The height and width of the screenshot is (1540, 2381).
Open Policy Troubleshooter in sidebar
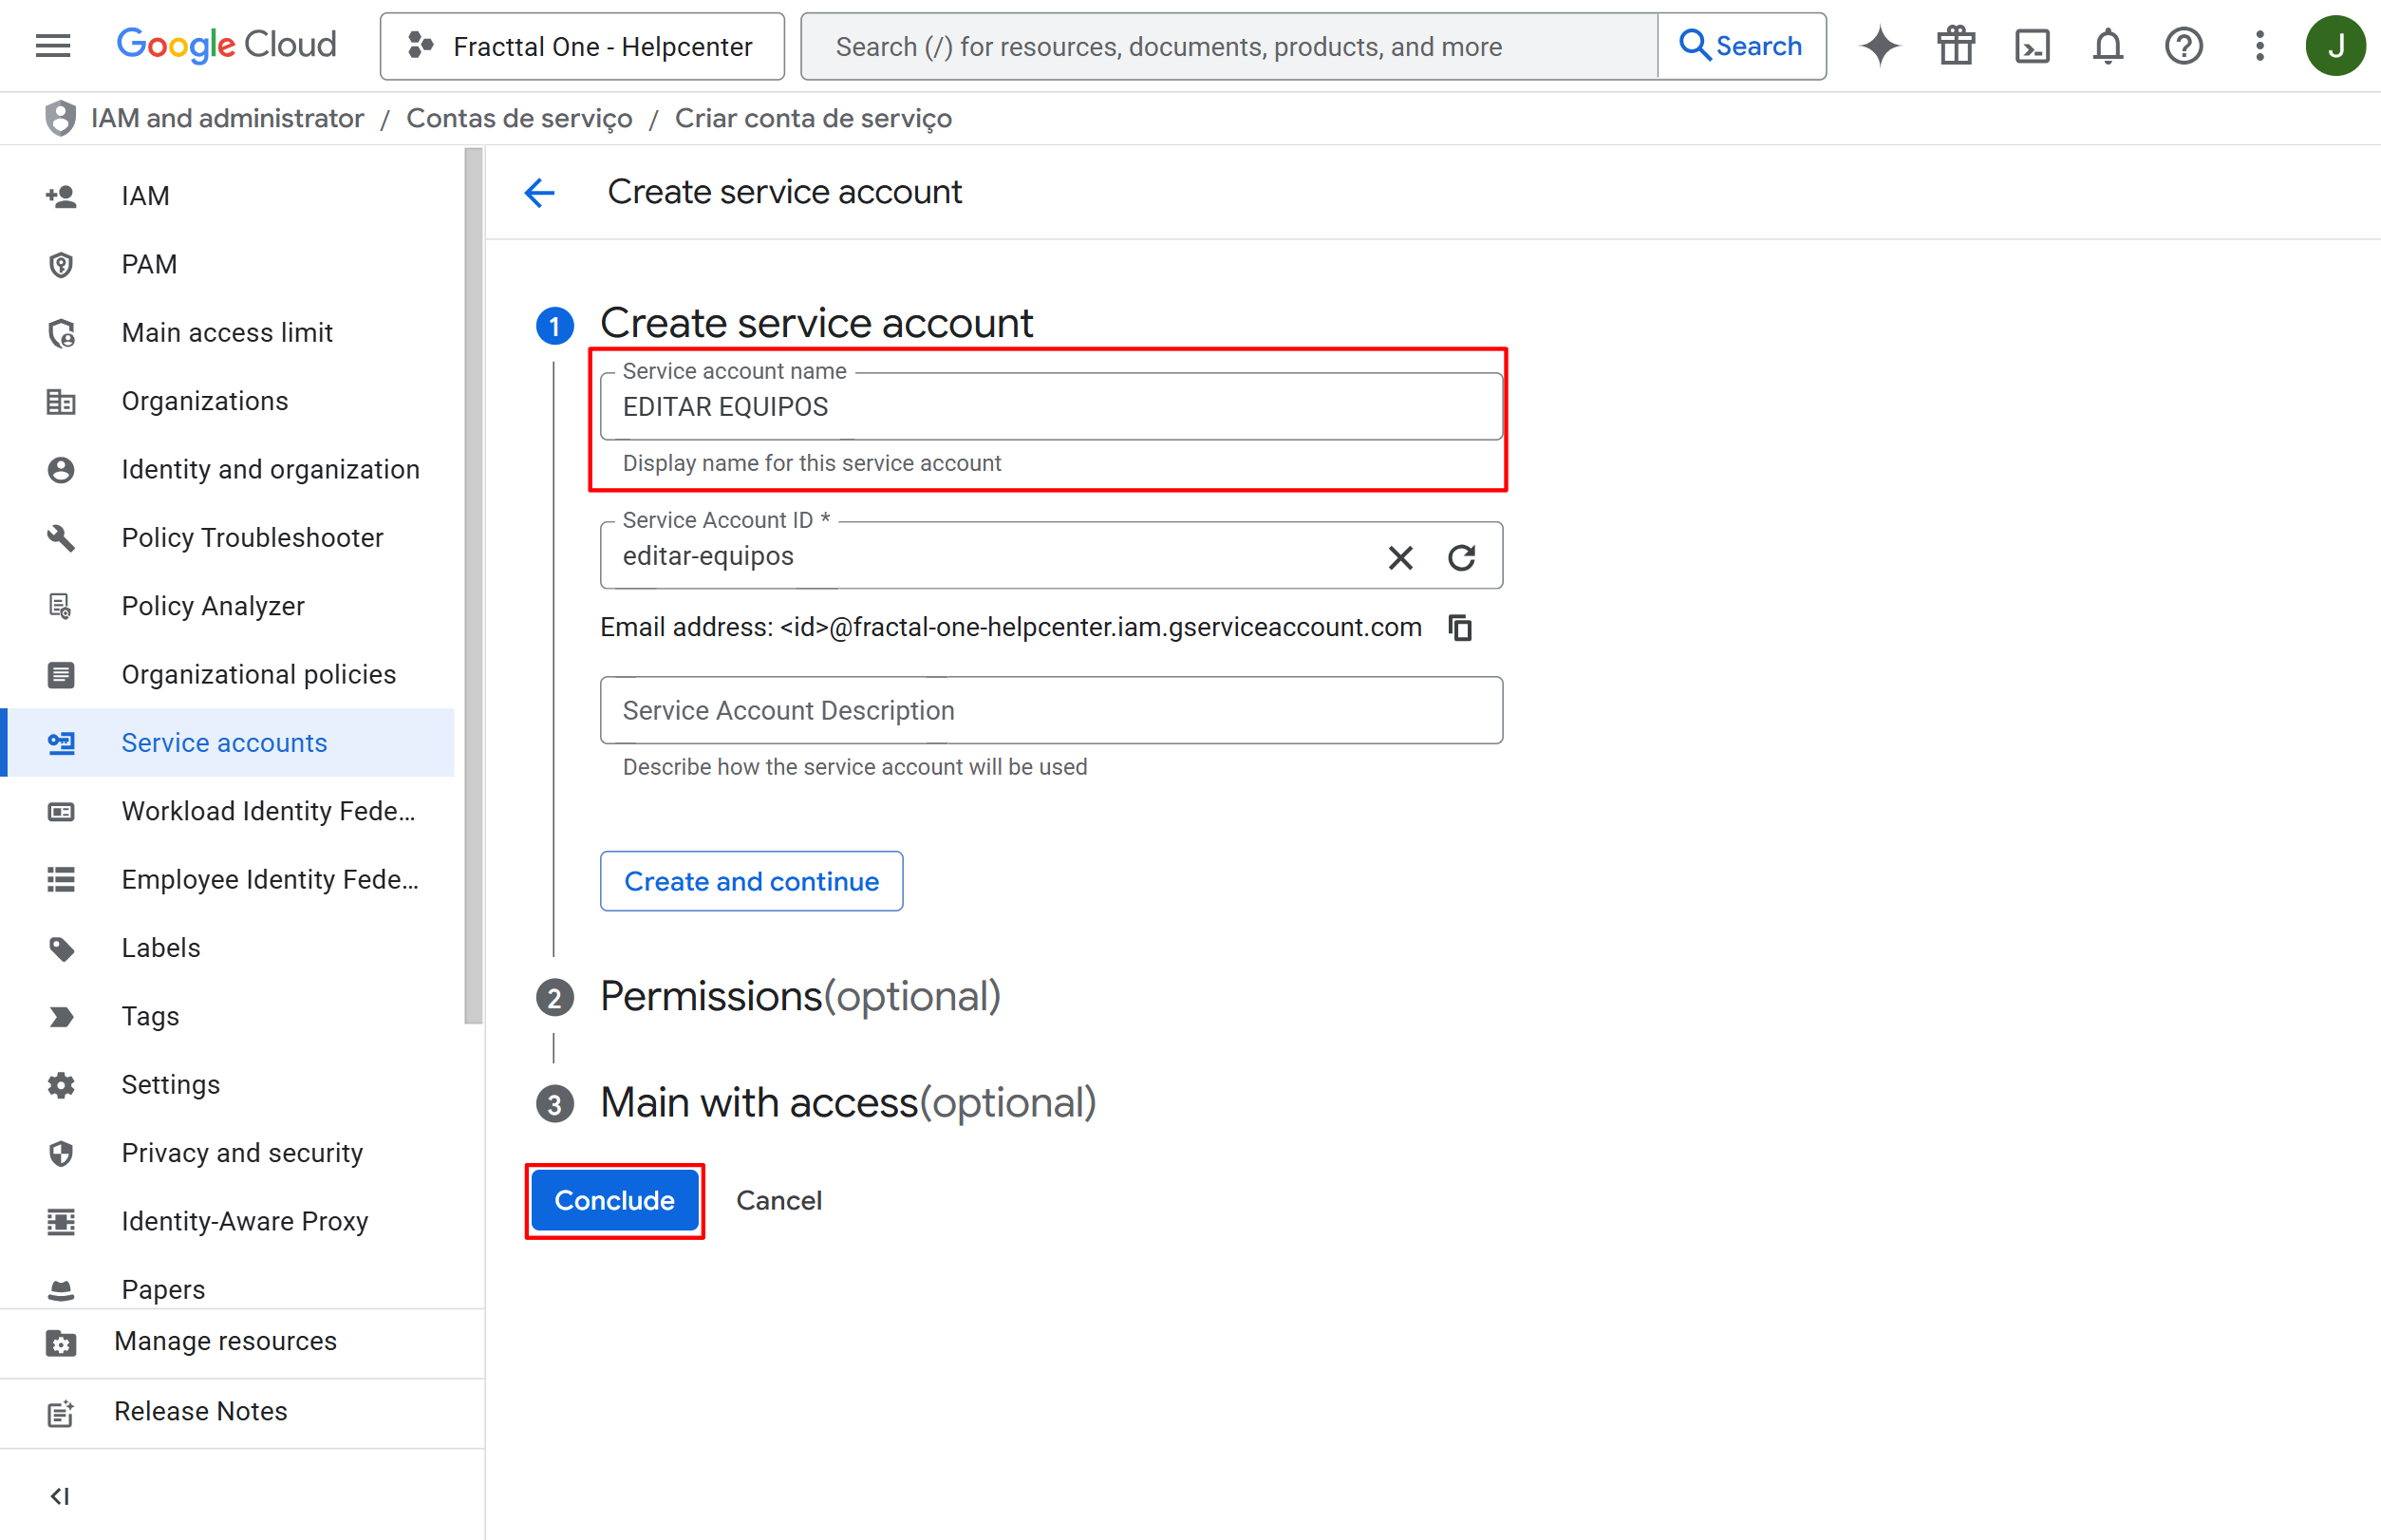click(252, 538)
